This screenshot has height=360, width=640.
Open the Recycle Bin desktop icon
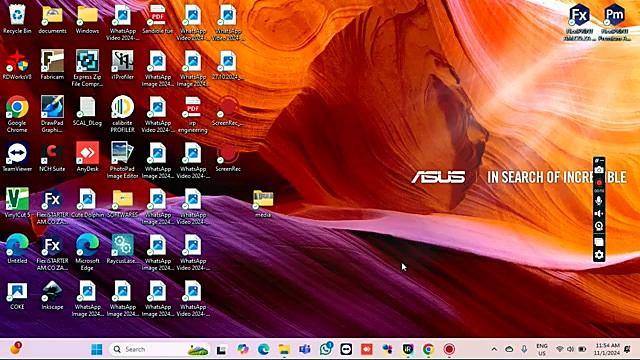(17, 19)
